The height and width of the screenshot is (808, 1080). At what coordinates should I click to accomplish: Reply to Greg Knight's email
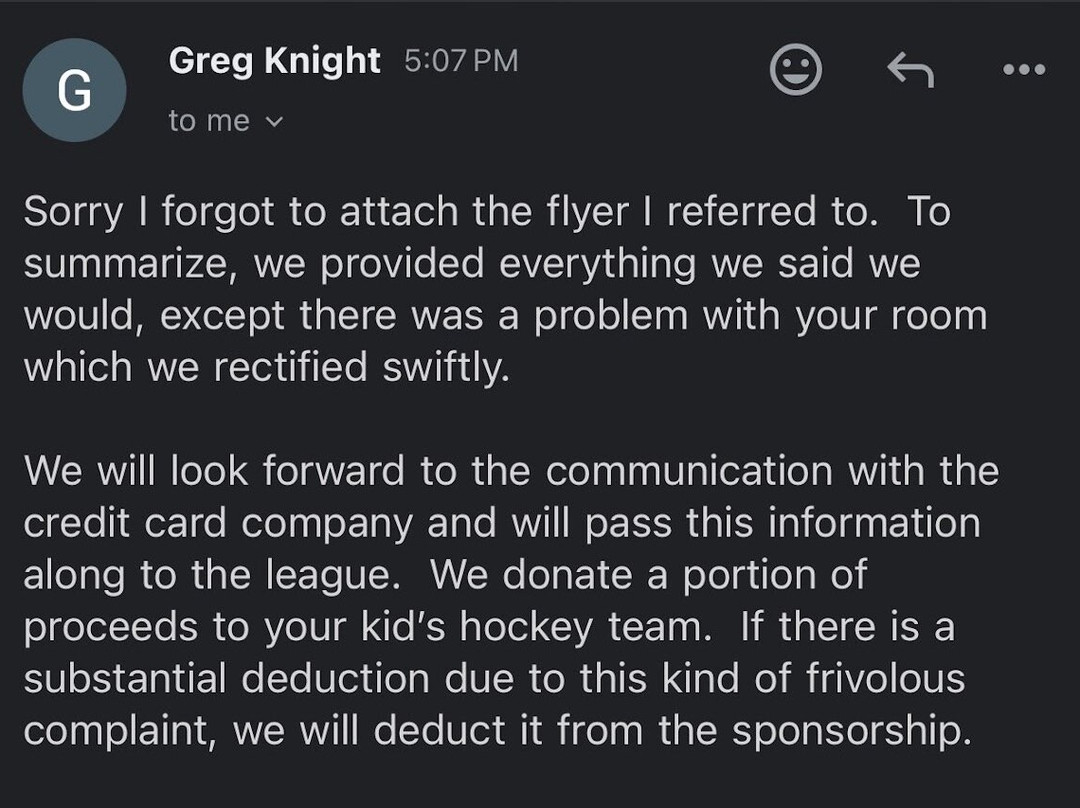pyautogui.click(x=910, y=70)
